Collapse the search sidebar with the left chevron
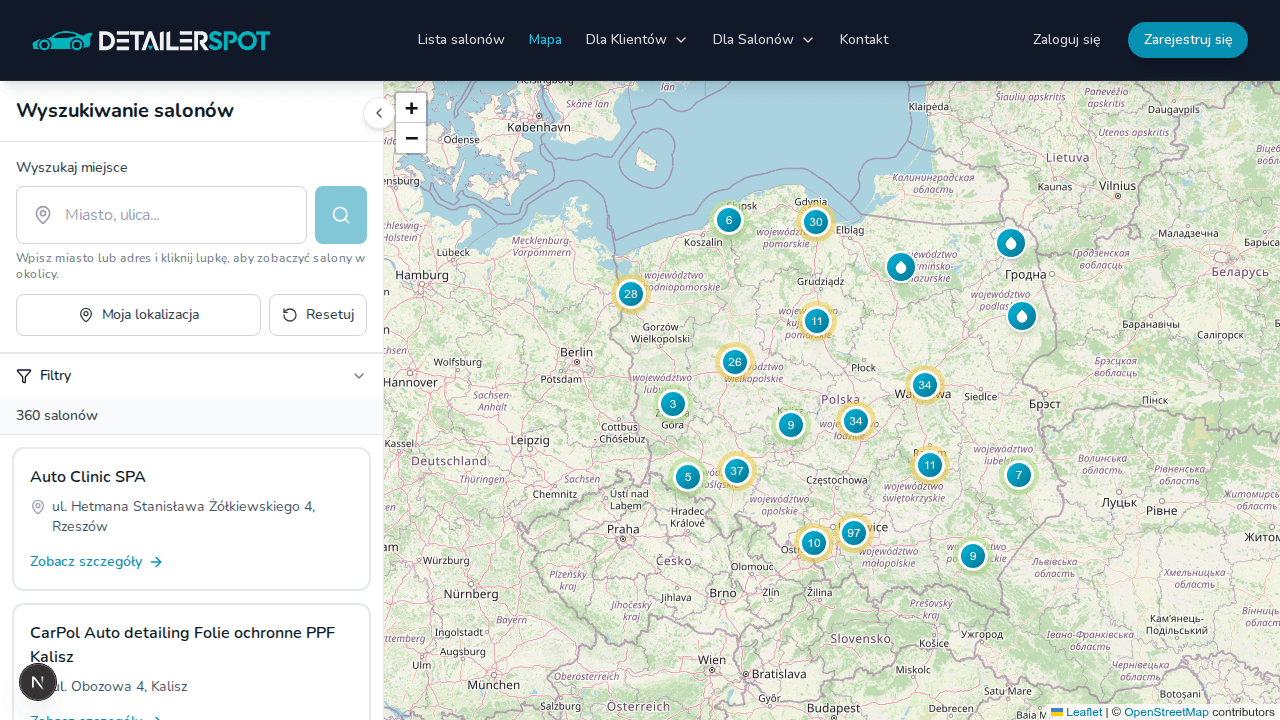This screenshot has width=1280, height=720. click(379, 113)
